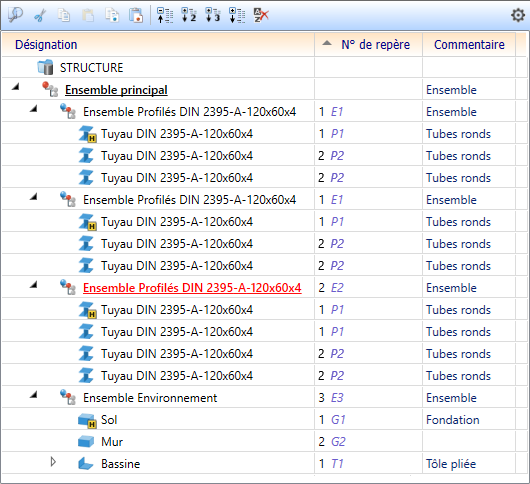The height and width of the screenshot is (484, 530).
Task: Select the Ensemble principal item
Action: pyautogui.click(x=116, y=90)
